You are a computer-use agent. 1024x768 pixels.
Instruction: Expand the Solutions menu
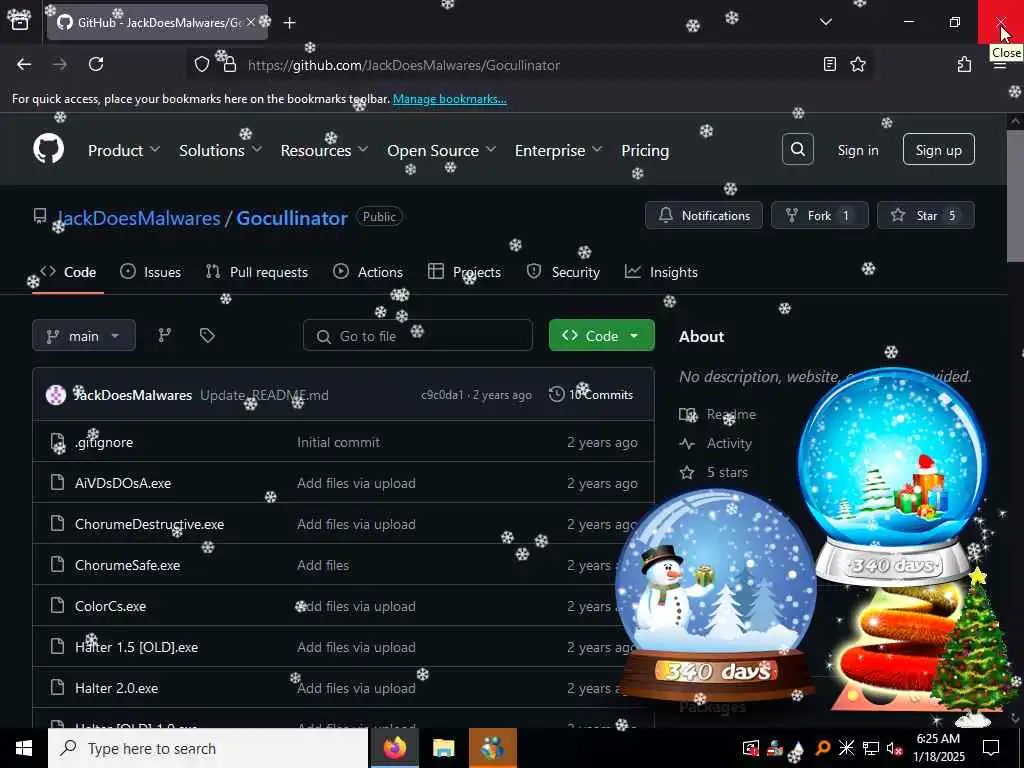[x=221, y=150]
